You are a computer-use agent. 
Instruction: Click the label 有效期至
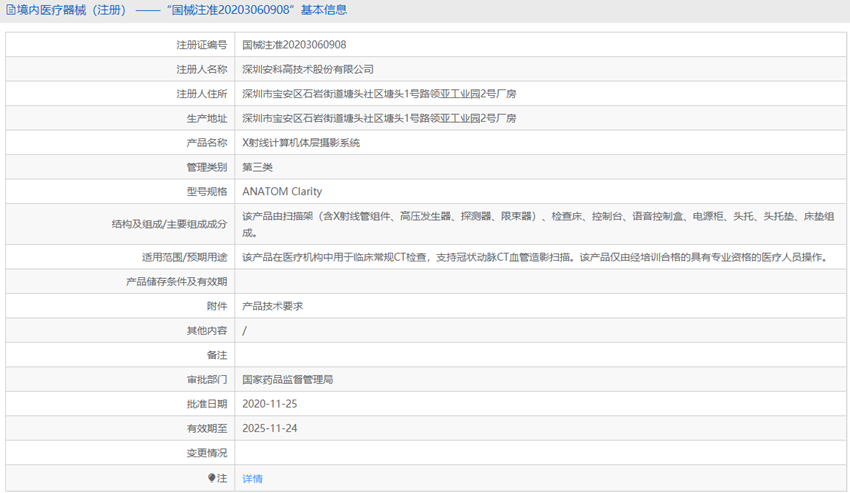click(207, 428)
